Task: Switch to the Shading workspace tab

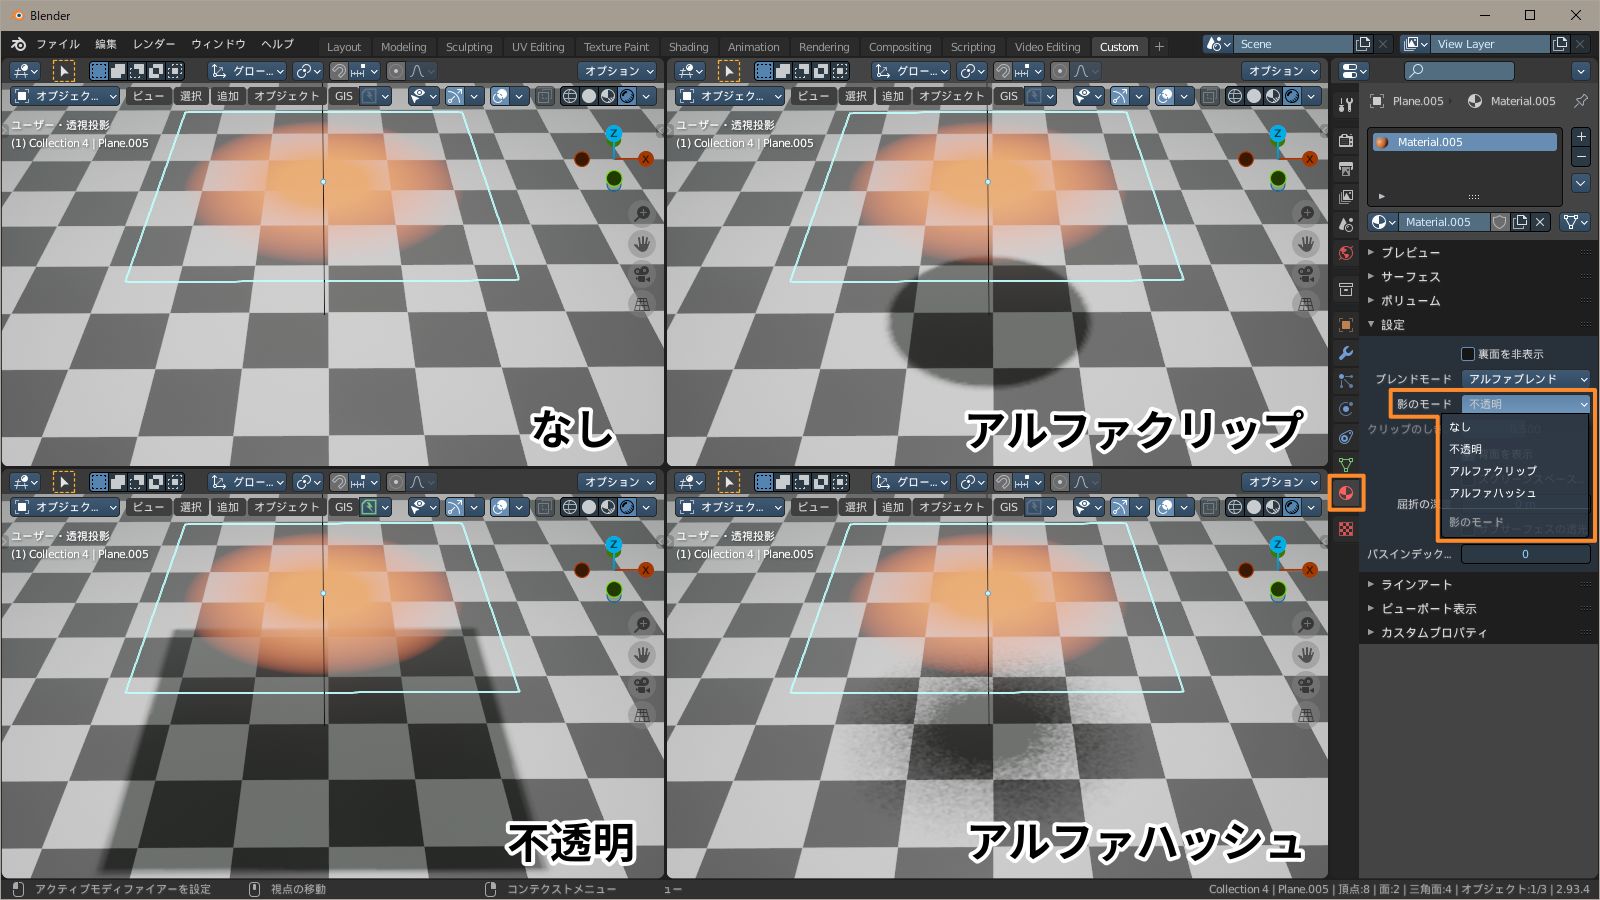Action: click(x=688, y=47)
